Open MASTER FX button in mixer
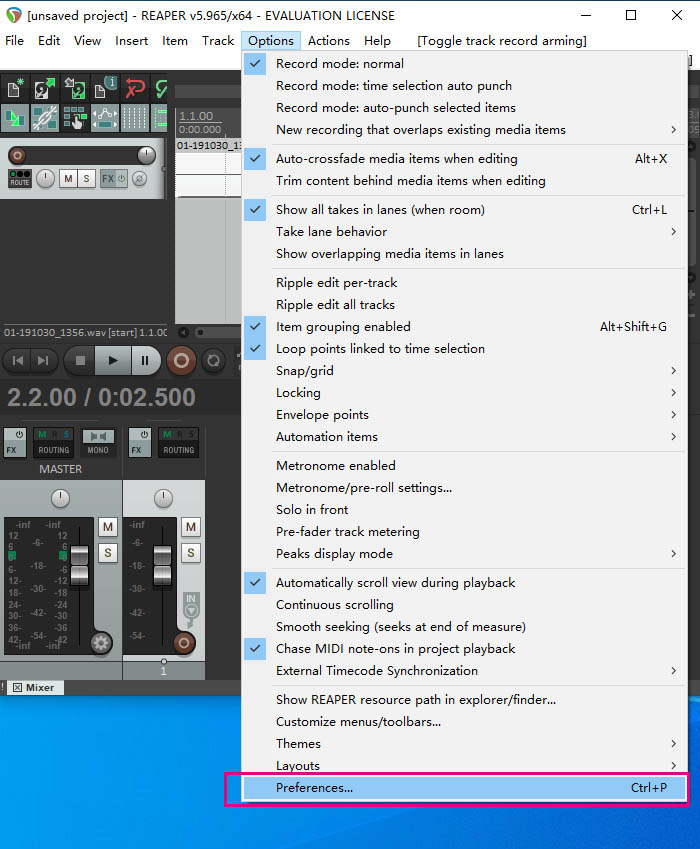The height and width of the screenshot is (849, 700). [x=14, y=442]
